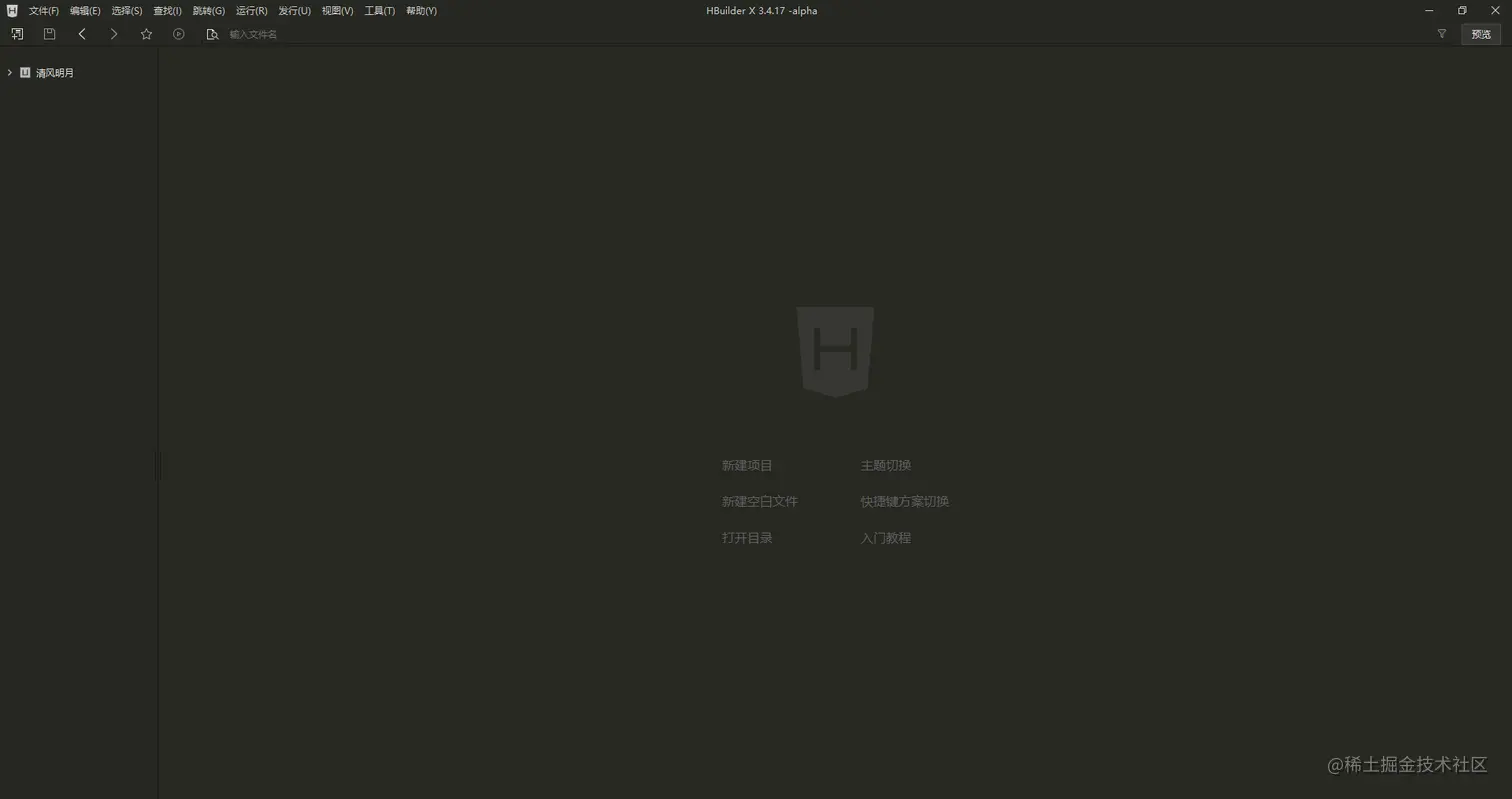Open the 选择(S) menu
This screenshot has height=799, width=1512.
[127, 11]
